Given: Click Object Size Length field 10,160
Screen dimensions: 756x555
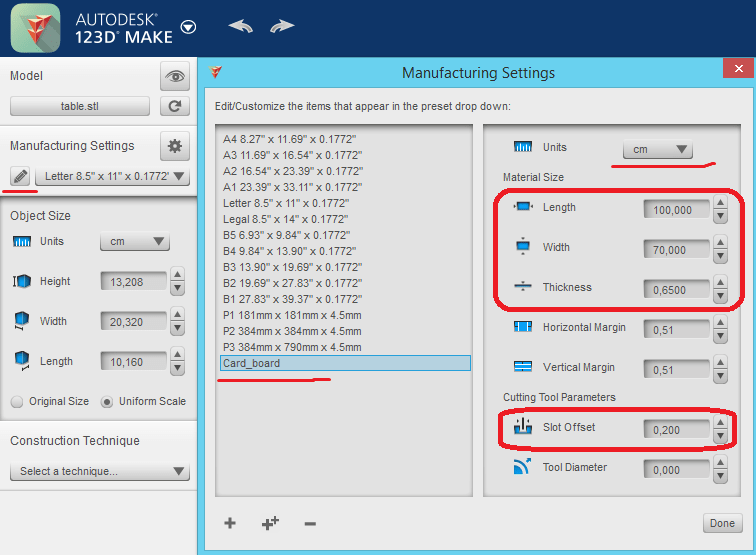Looking at the screenshot, I should [x=134, y=362].
